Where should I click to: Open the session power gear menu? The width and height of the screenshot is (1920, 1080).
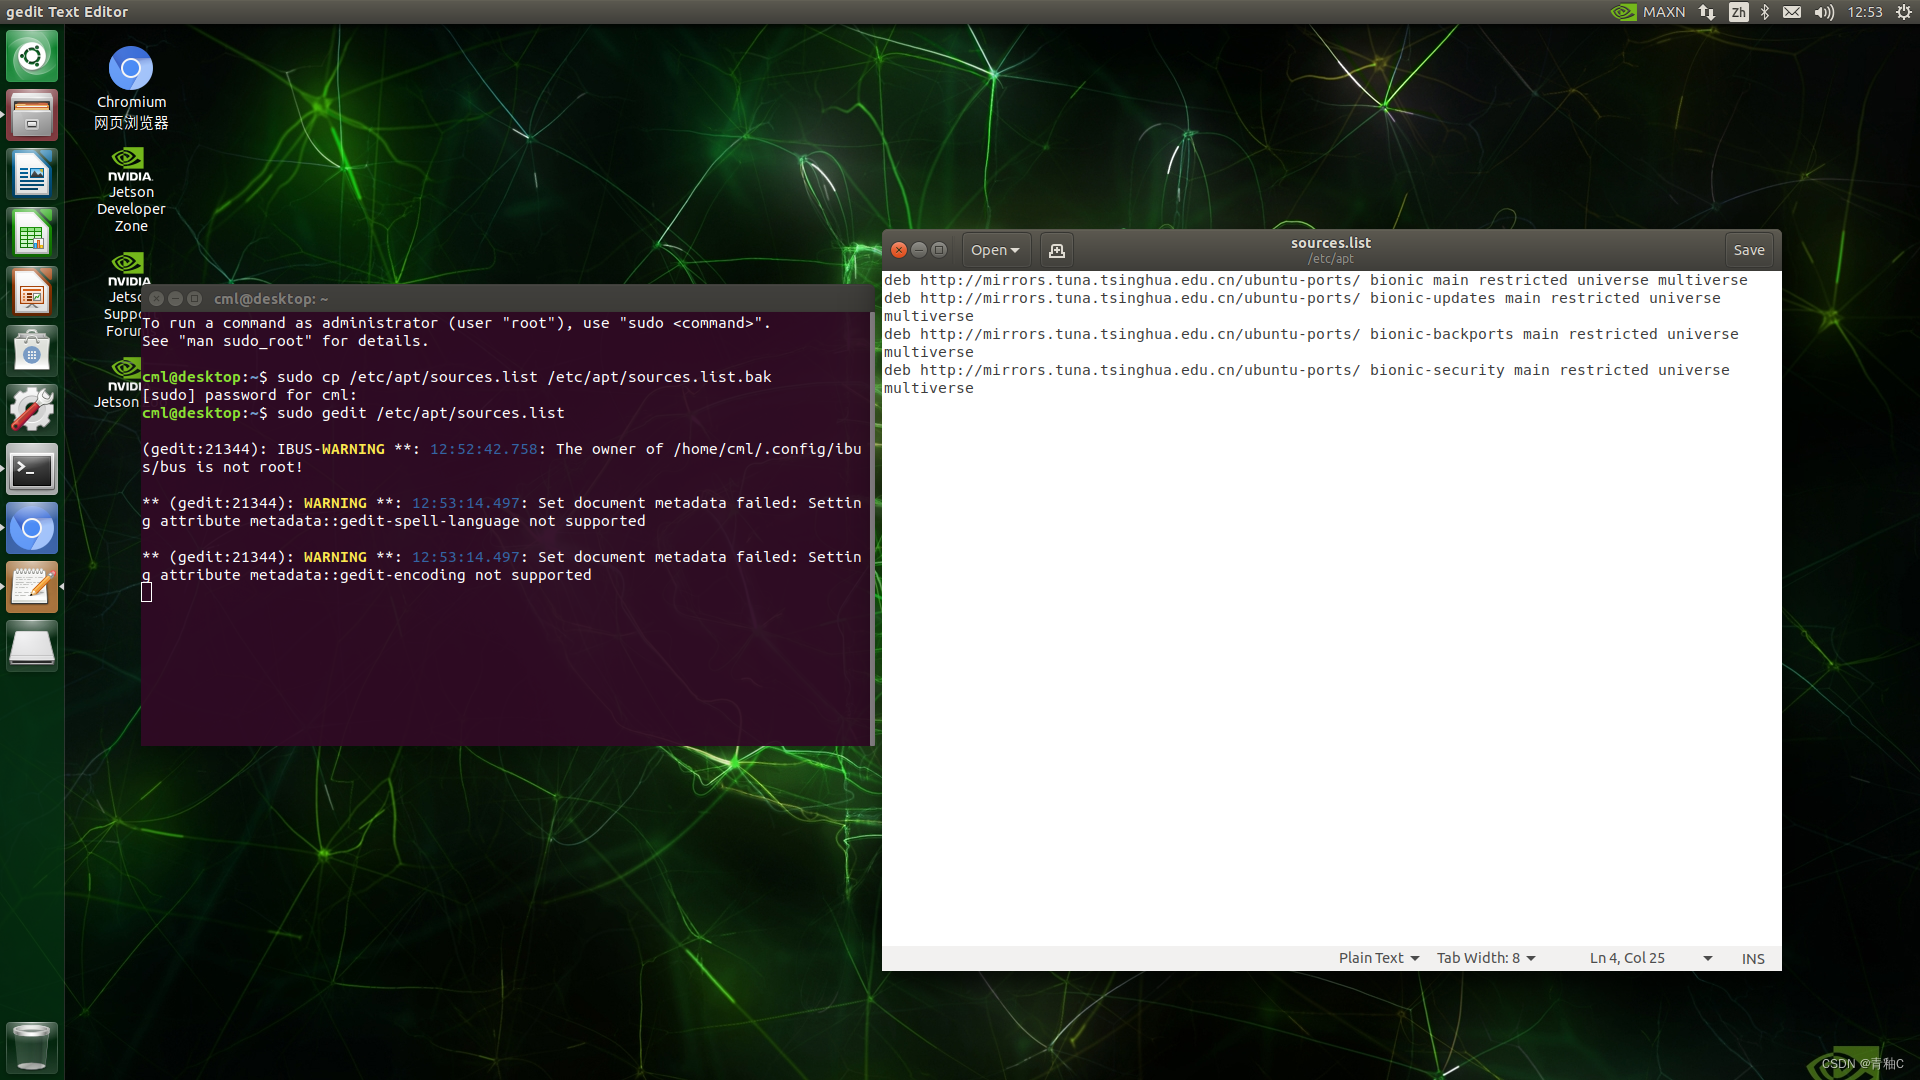pyautogui.click(x=1904, y=12)
